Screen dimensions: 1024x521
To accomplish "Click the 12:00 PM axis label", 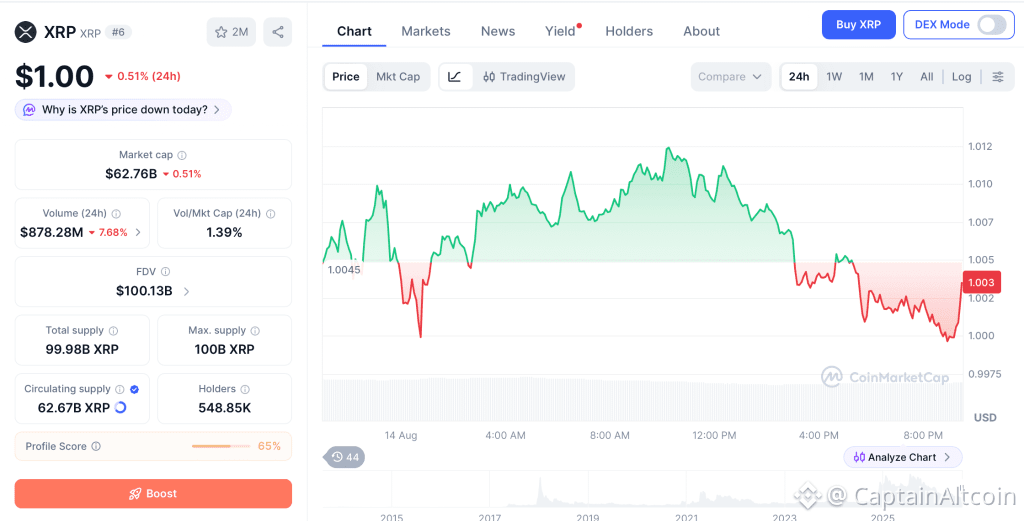I will pyautogui.click(x=714, y=435).
